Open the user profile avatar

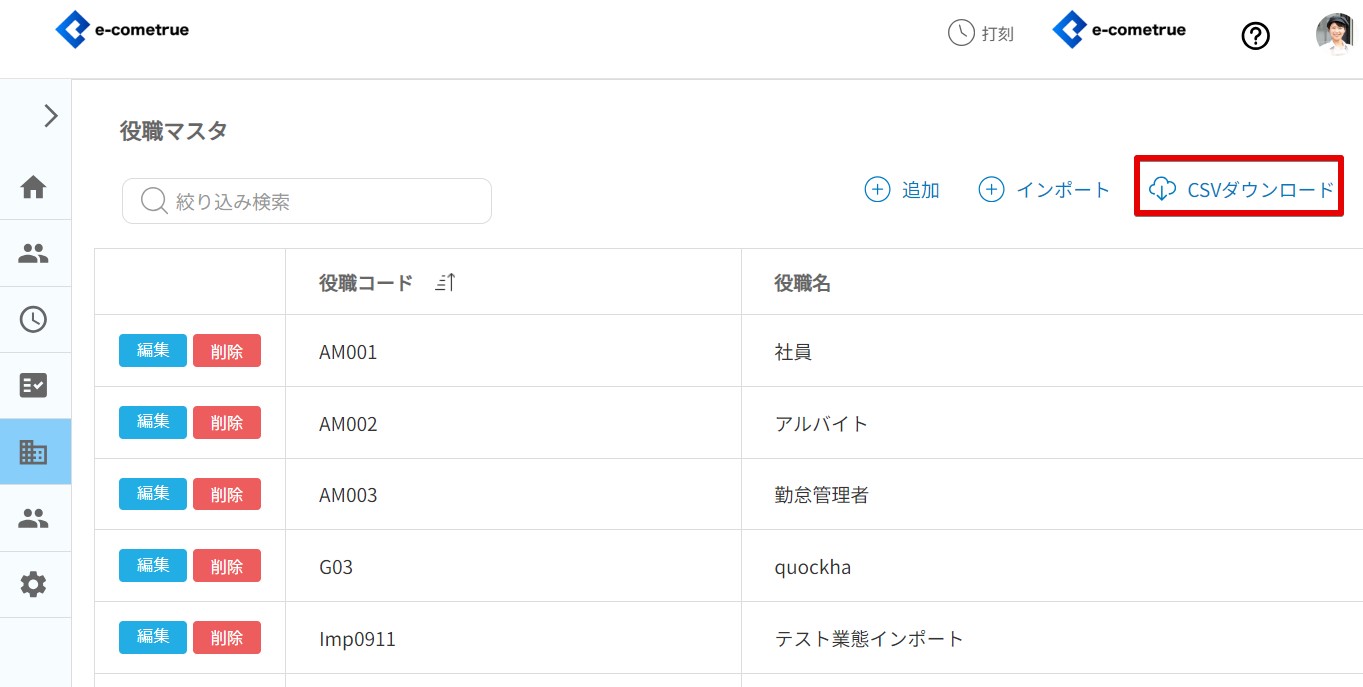click(x=1334, y=34)
